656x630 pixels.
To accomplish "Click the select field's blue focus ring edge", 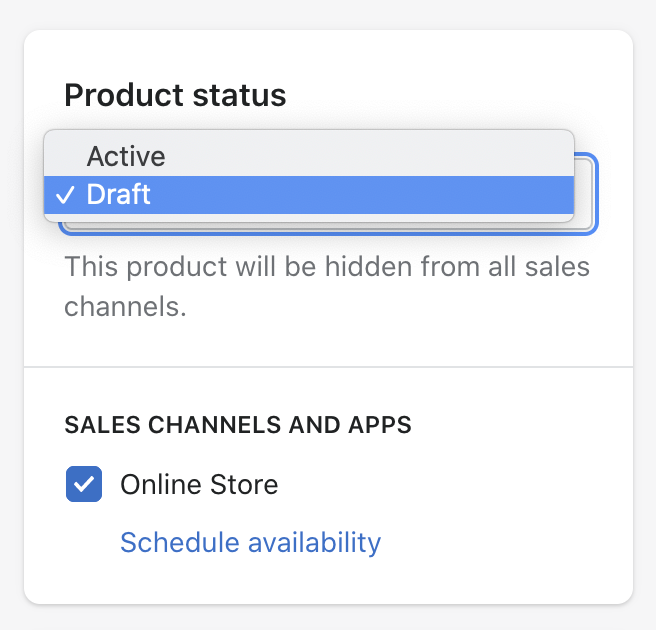I will click(x=597, y=197).
